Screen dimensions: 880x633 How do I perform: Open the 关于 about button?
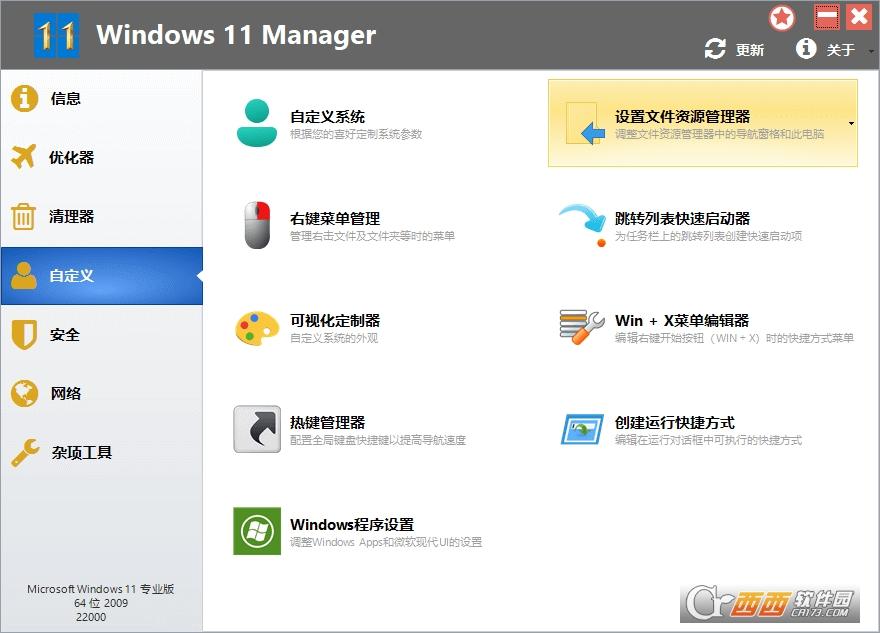tap(826, 49)
